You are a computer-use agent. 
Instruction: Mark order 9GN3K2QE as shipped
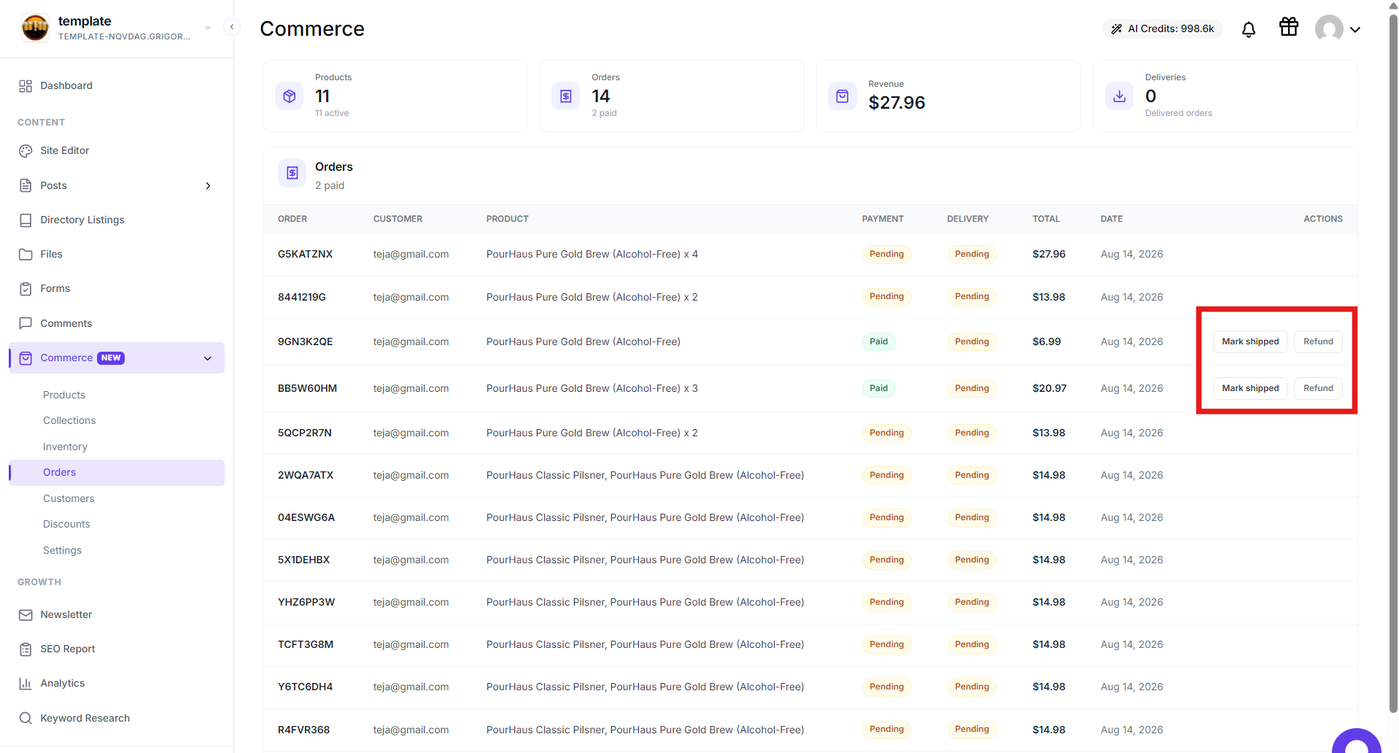(1250, 342)
